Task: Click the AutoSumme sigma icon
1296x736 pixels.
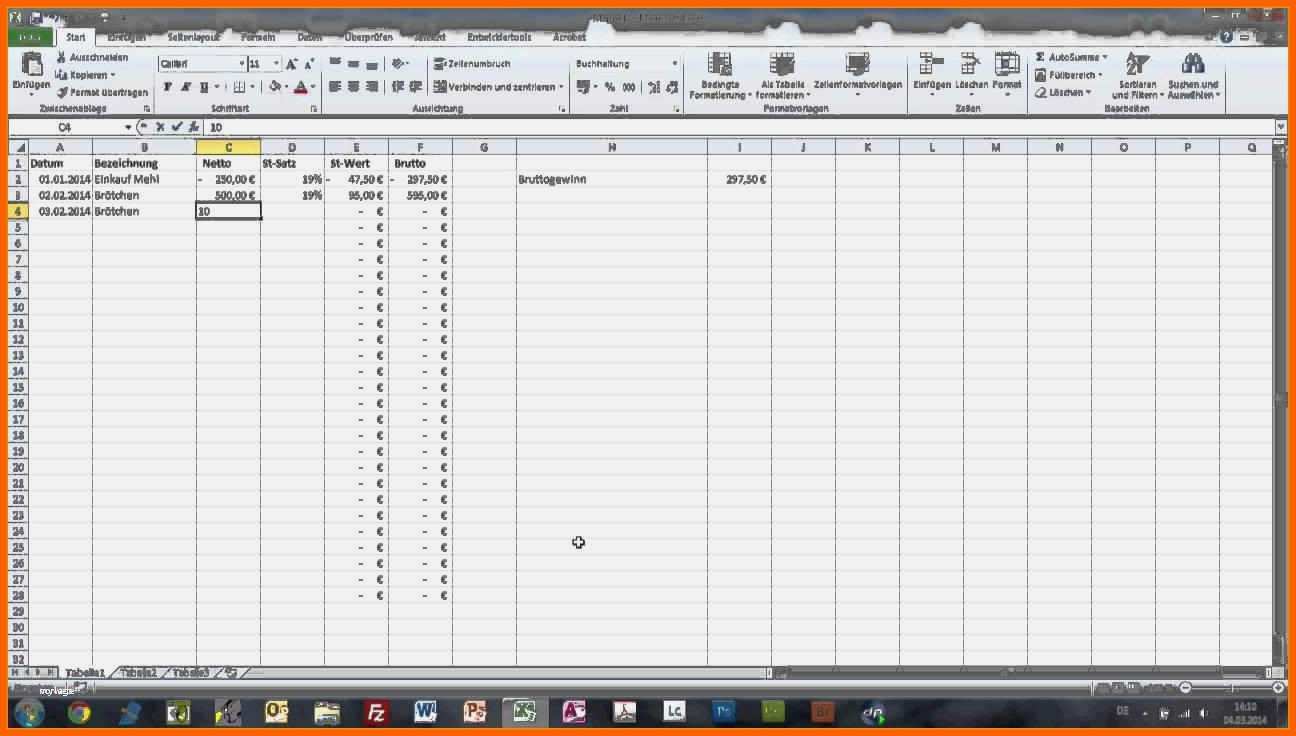Action: coord(1040,58)
